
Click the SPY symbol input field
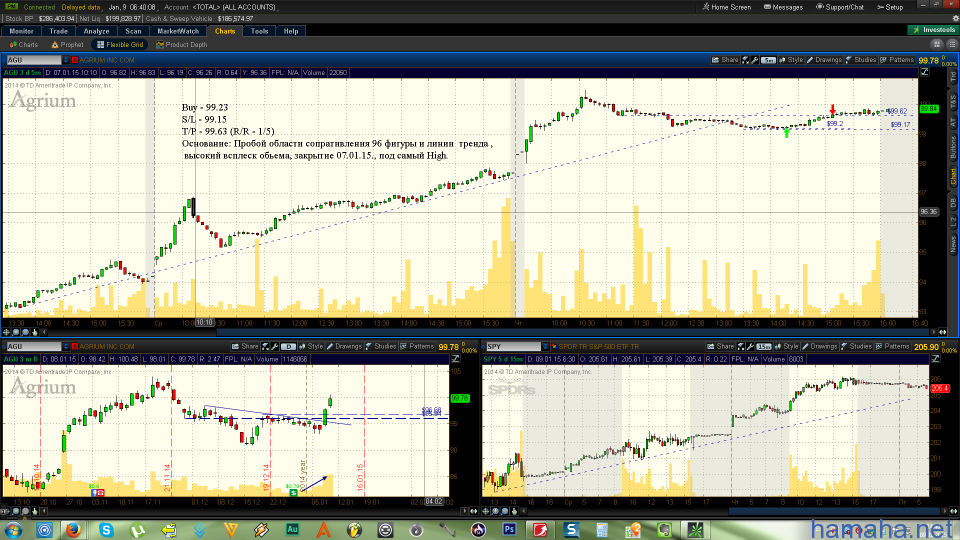point(514,347)
